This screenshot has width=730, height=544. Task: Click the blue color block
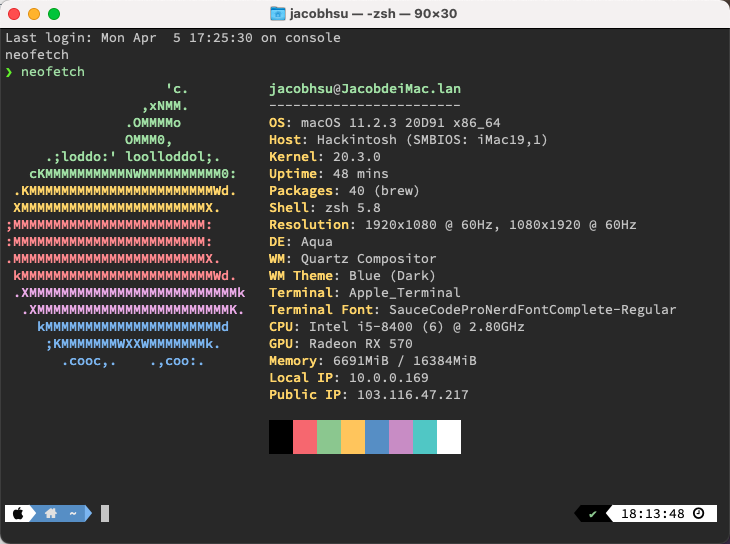377,437
